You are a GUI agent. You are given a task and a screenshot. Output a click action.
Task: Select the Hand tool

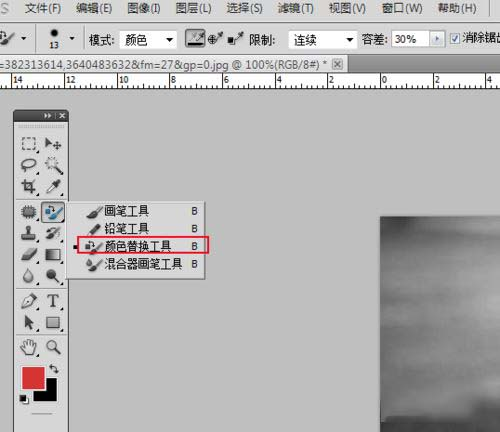pos(29,347)
